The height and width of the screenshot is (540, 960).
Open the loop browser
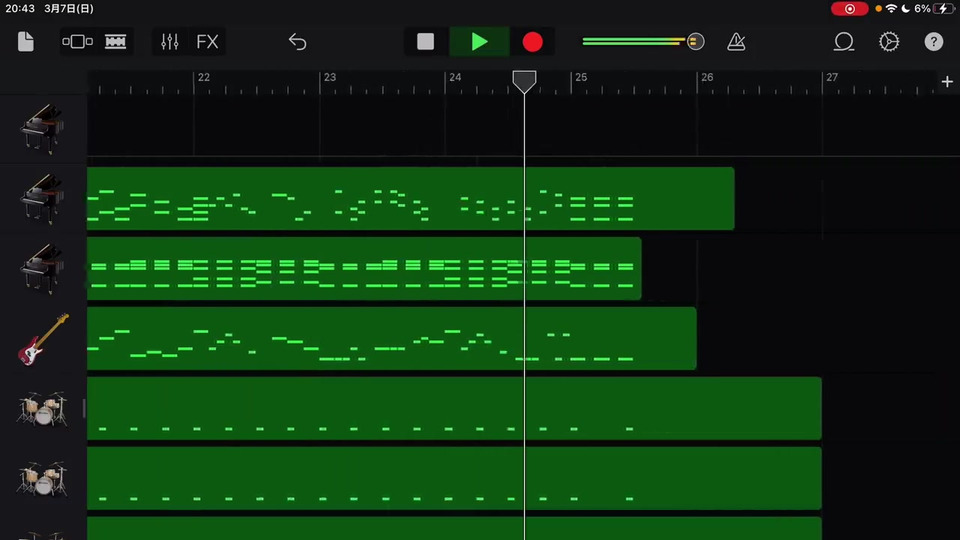(x=844, y=42)
